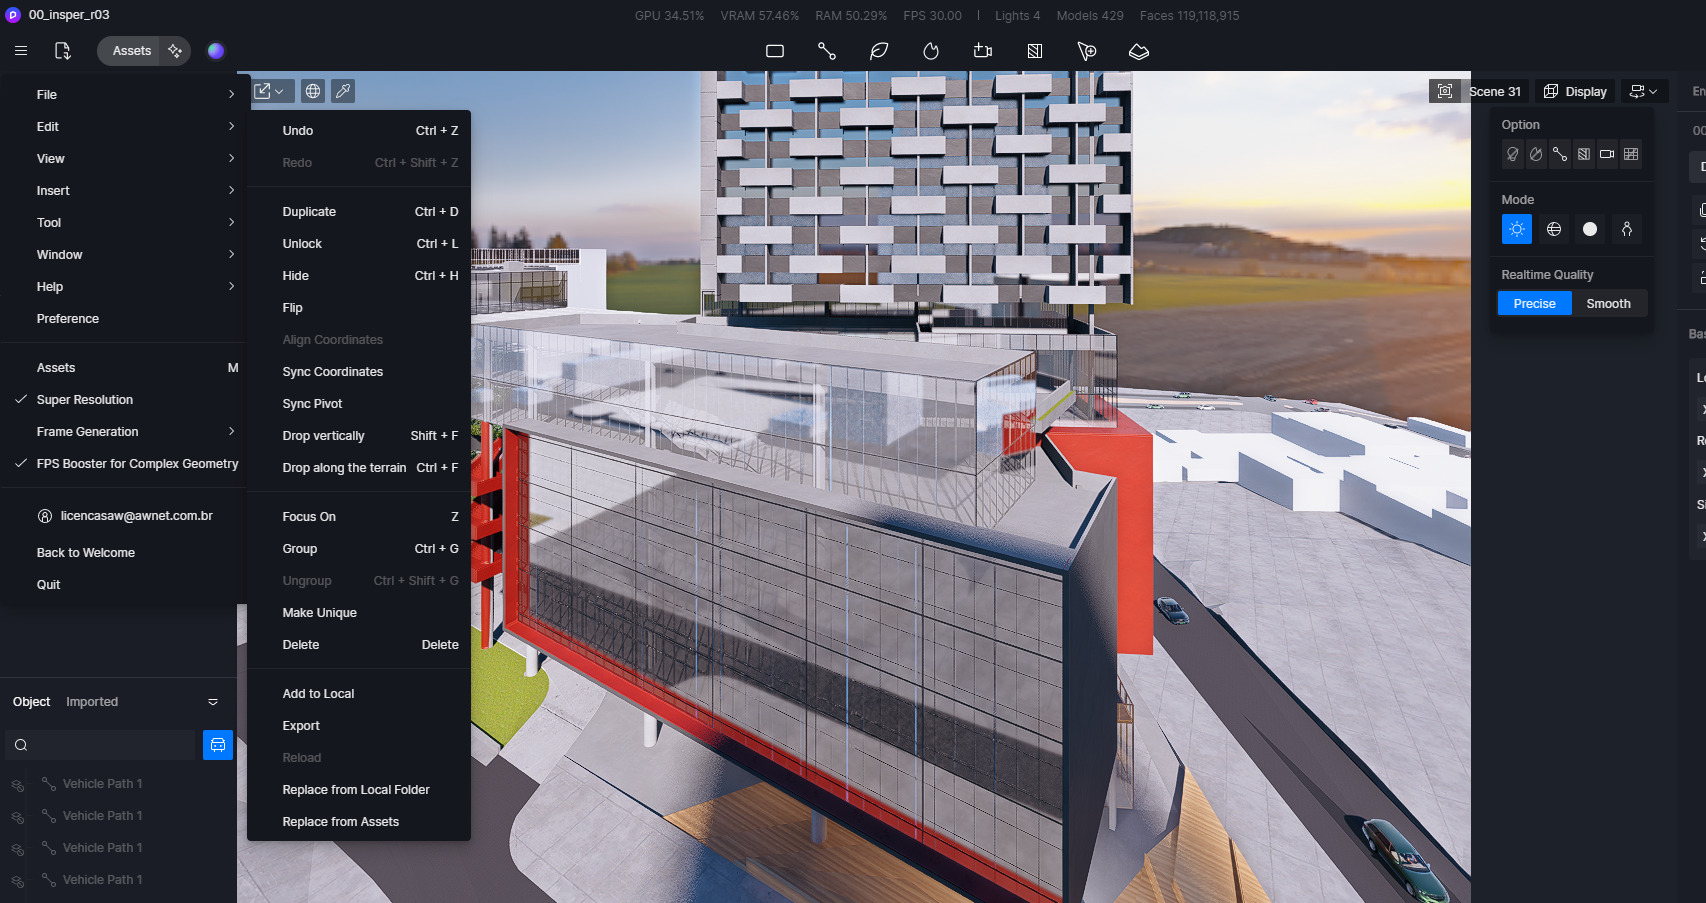Toggle the path display option
The height and width of the screenshot is (903, 1706).
point(1560,154)
